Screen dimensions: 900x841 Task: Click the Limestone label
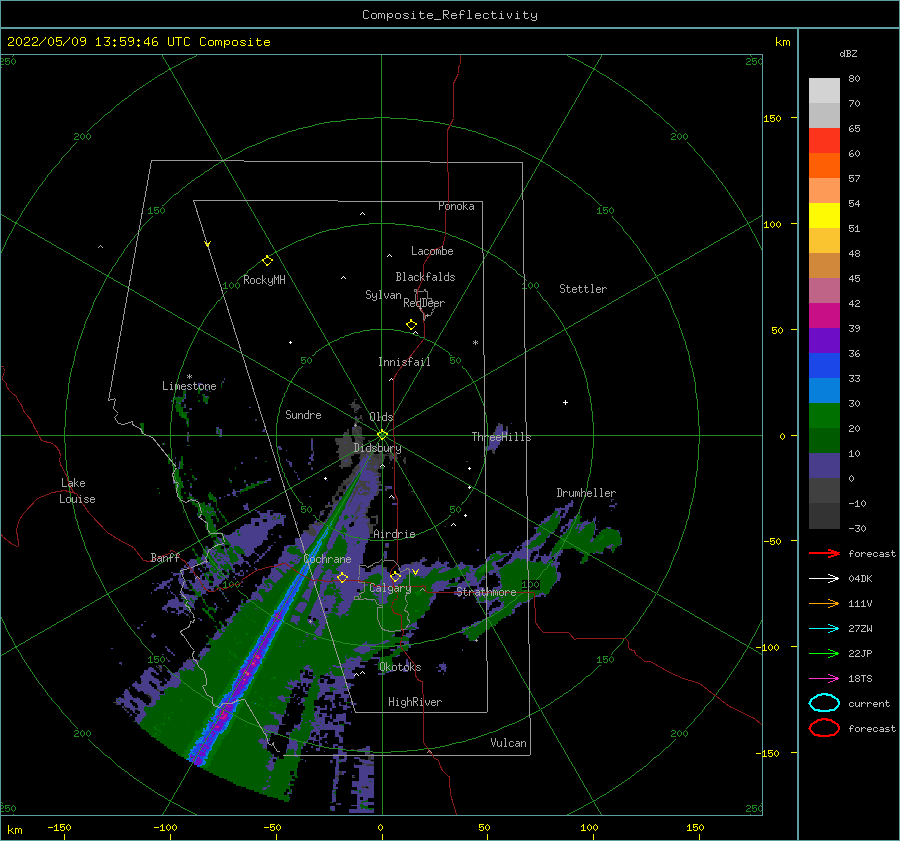(189, 386)
